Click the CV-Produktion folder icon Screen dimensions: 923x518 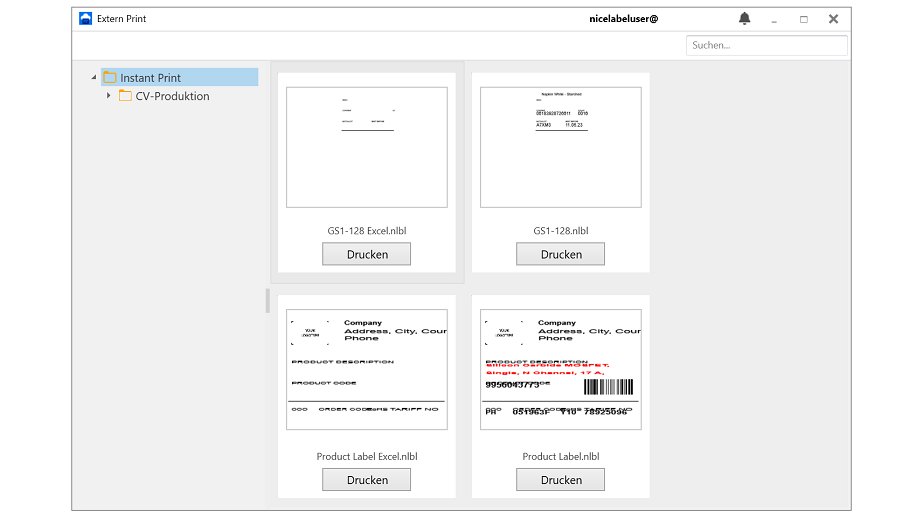coord(125,97)
